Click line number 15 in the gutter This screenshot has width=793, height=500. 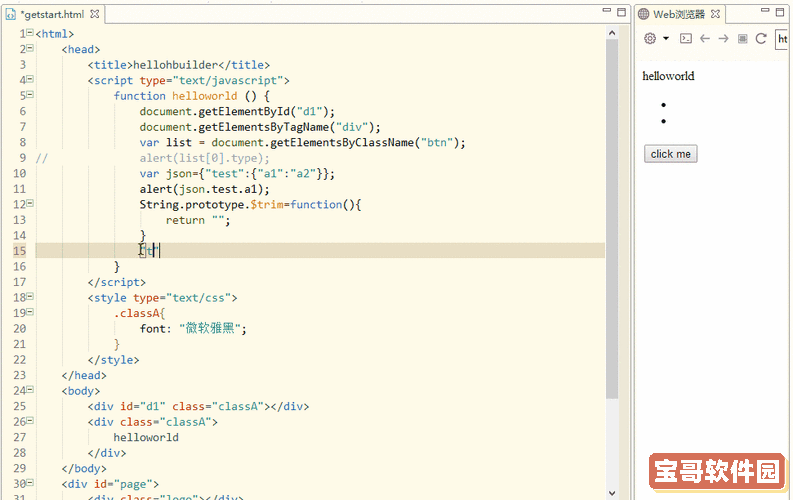[19, 251]
